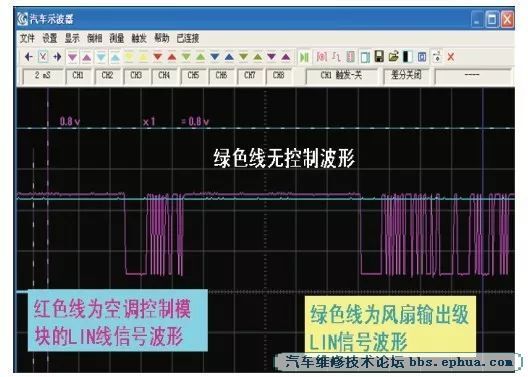Click the red down triangle icon
The image size is (528, 377).
click(x=158, y=57)
